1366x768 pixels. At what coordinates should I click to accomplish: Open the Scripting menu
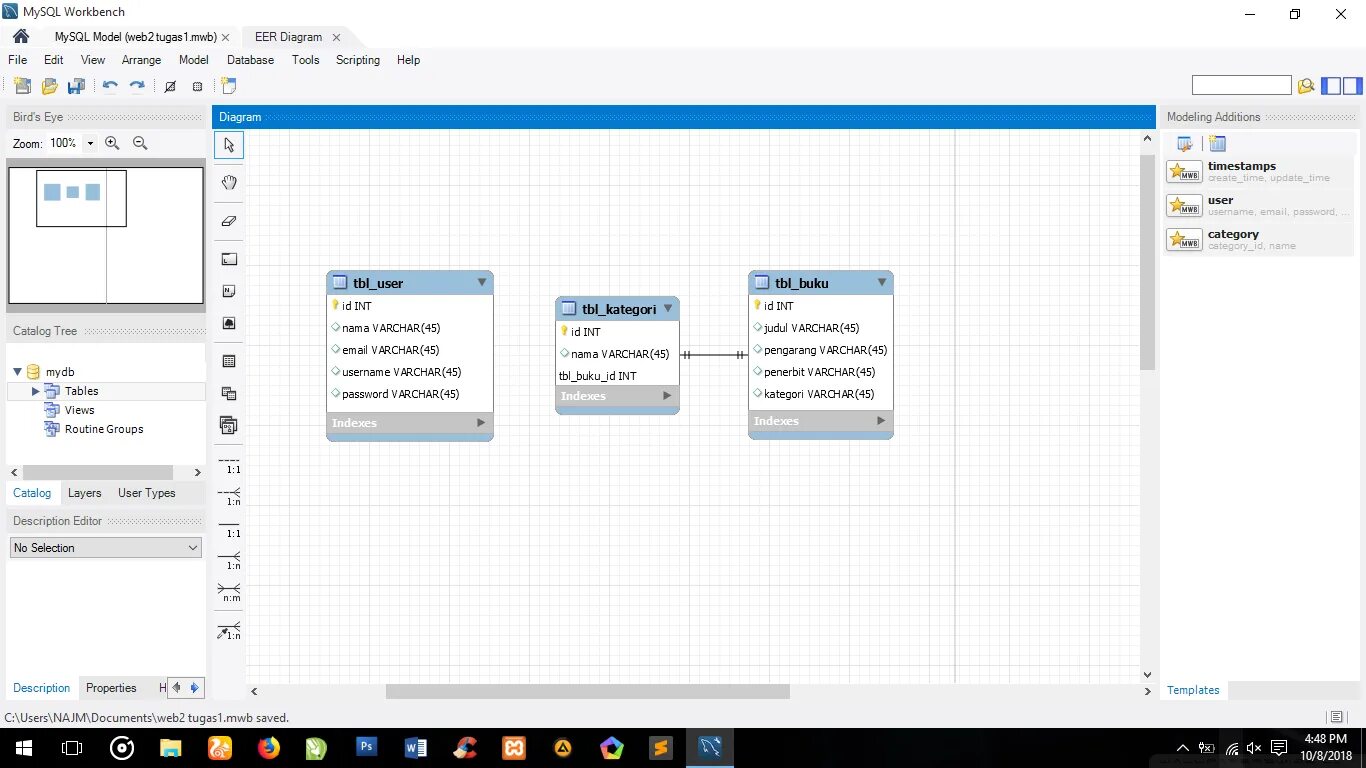point(358,60)
